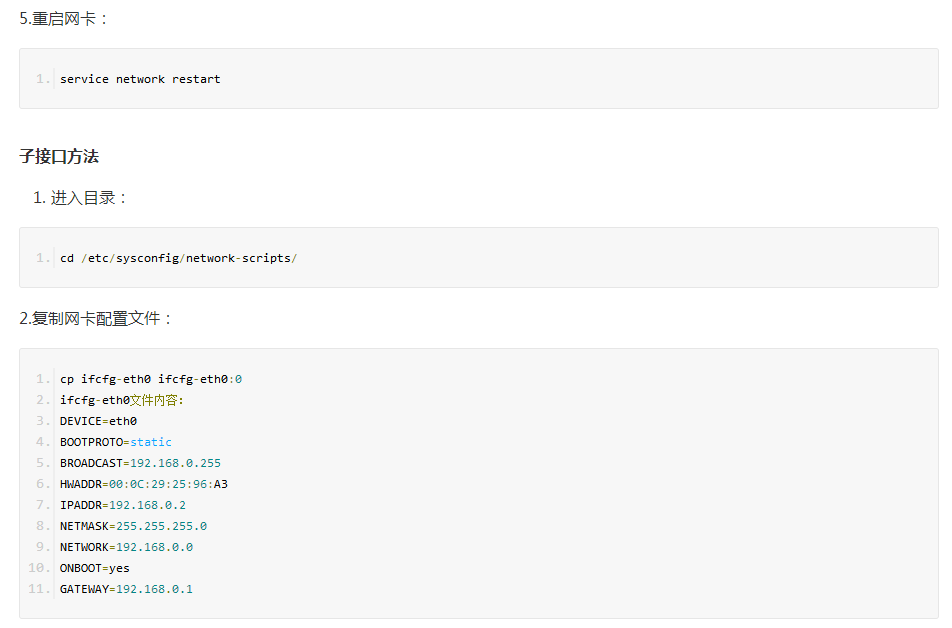This screenshot has width=952, height=628.
Task: Click the '1. 进入目录' list item
Action: click(x=80, y=198)
